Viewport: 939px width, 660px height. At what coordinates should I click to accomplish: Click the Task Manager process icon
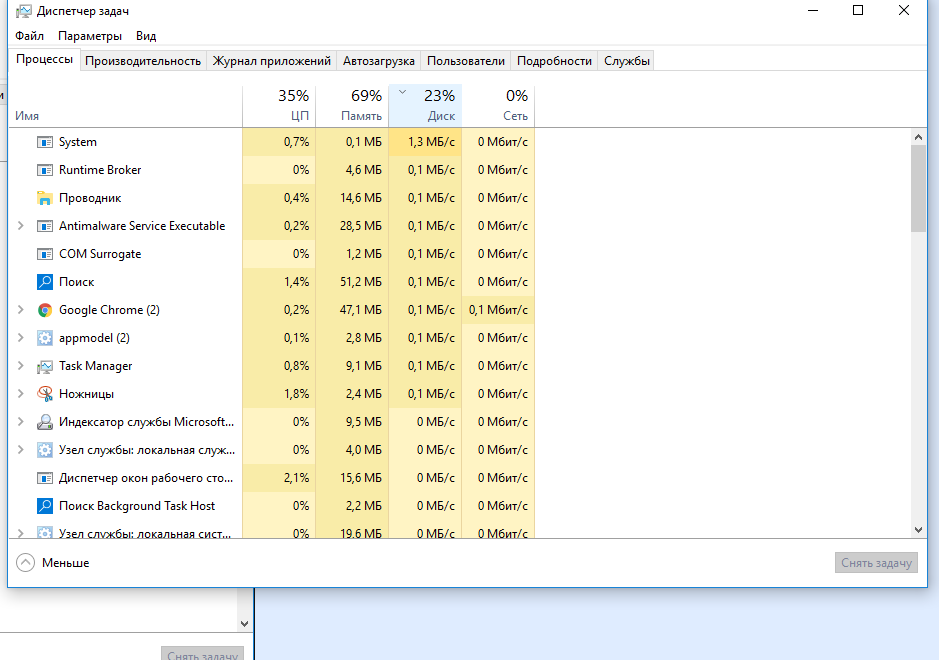[x=45, y=366]
